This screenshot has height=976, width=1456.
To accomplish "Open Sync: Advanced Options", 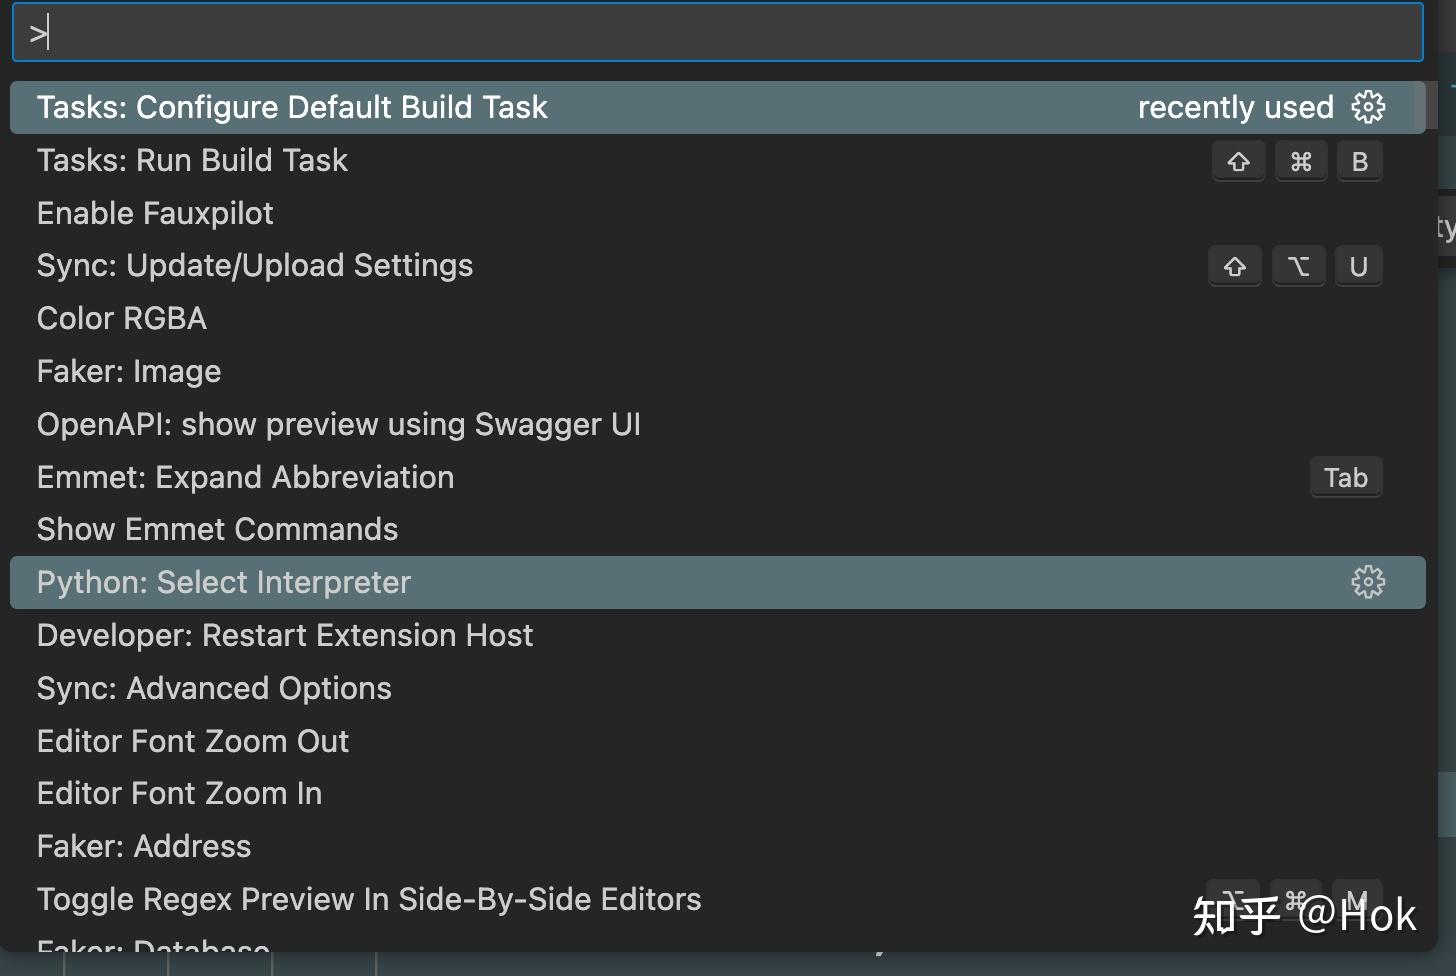I will pos(213,688).
